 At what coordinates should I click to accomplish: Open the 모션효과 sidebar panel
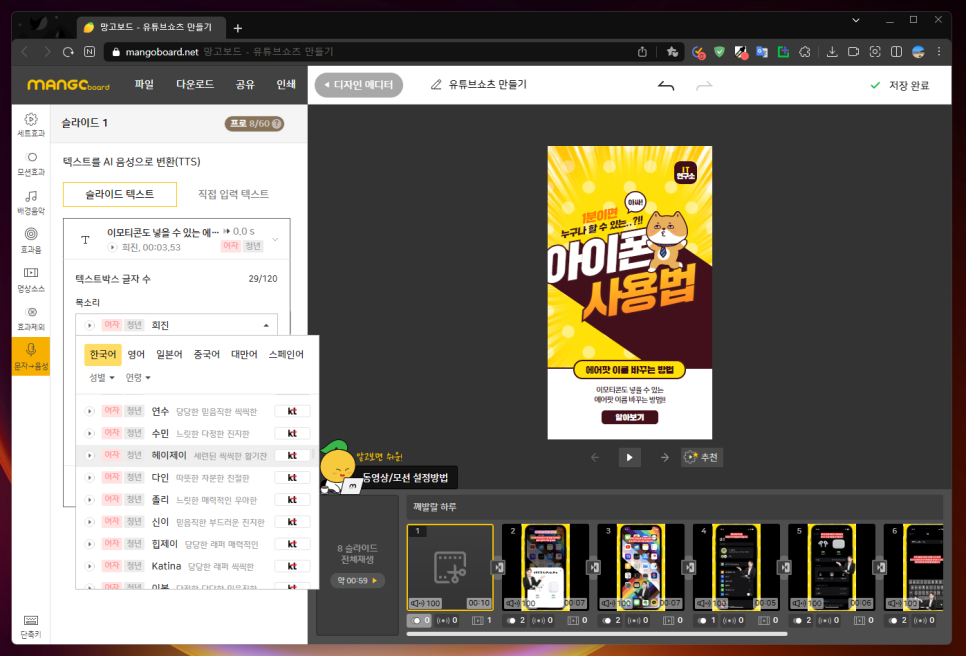(x=31, y=163)
